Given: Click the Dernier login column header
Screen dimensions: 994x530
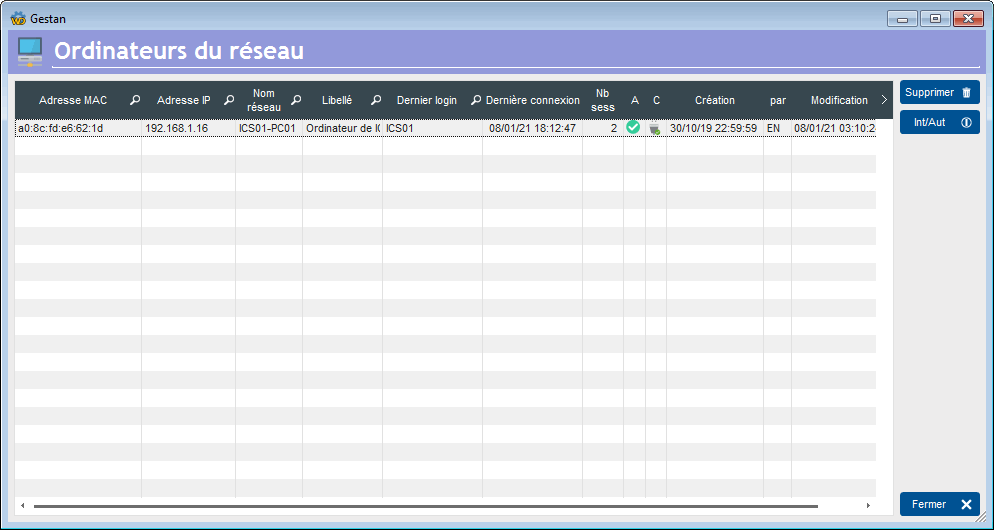Looking at the screenshot, I should (426, 101).
